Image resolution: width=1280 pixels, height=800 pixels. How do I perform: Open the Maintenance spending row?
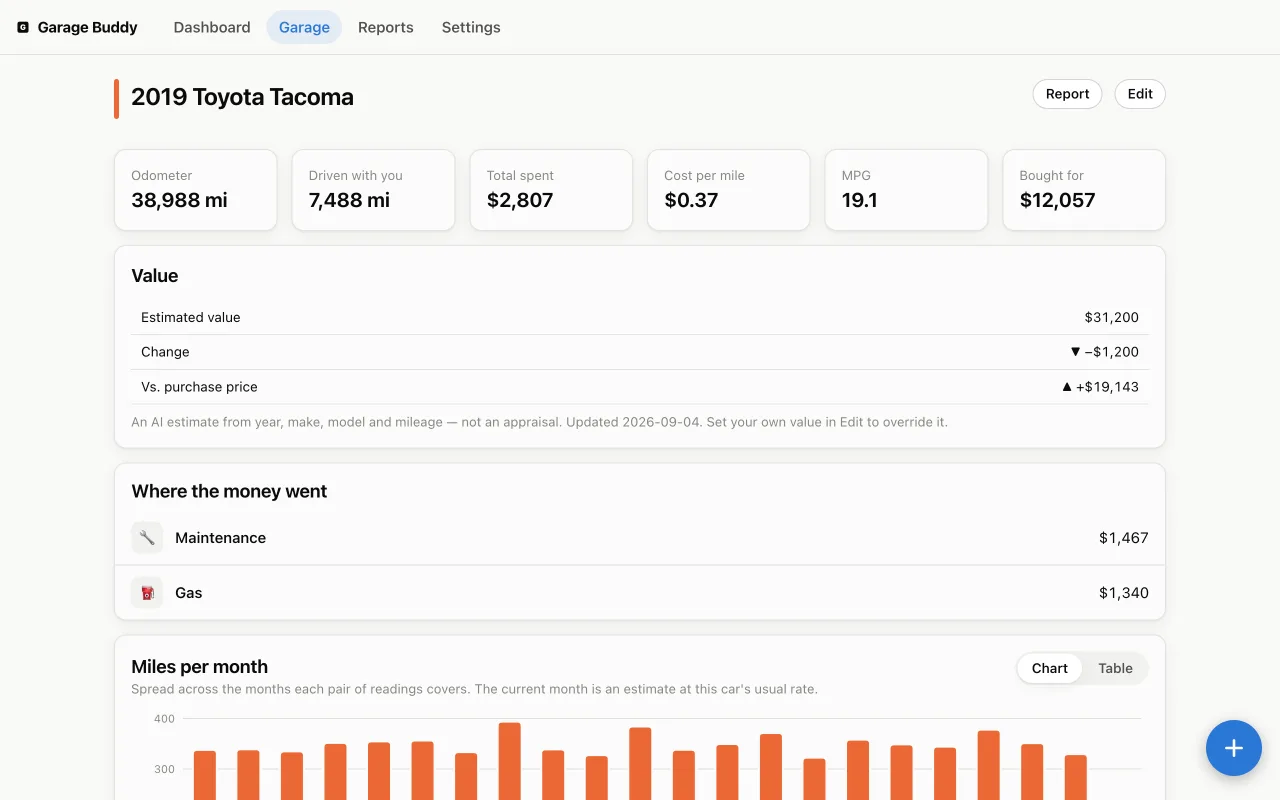(640, 538)
